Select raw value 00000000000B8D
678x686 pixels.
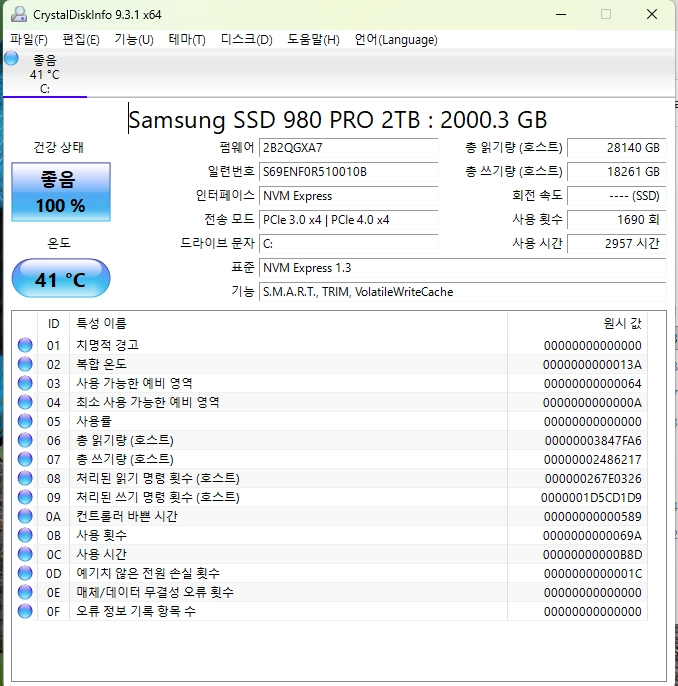pyautogui.click(x=592, y=555)
